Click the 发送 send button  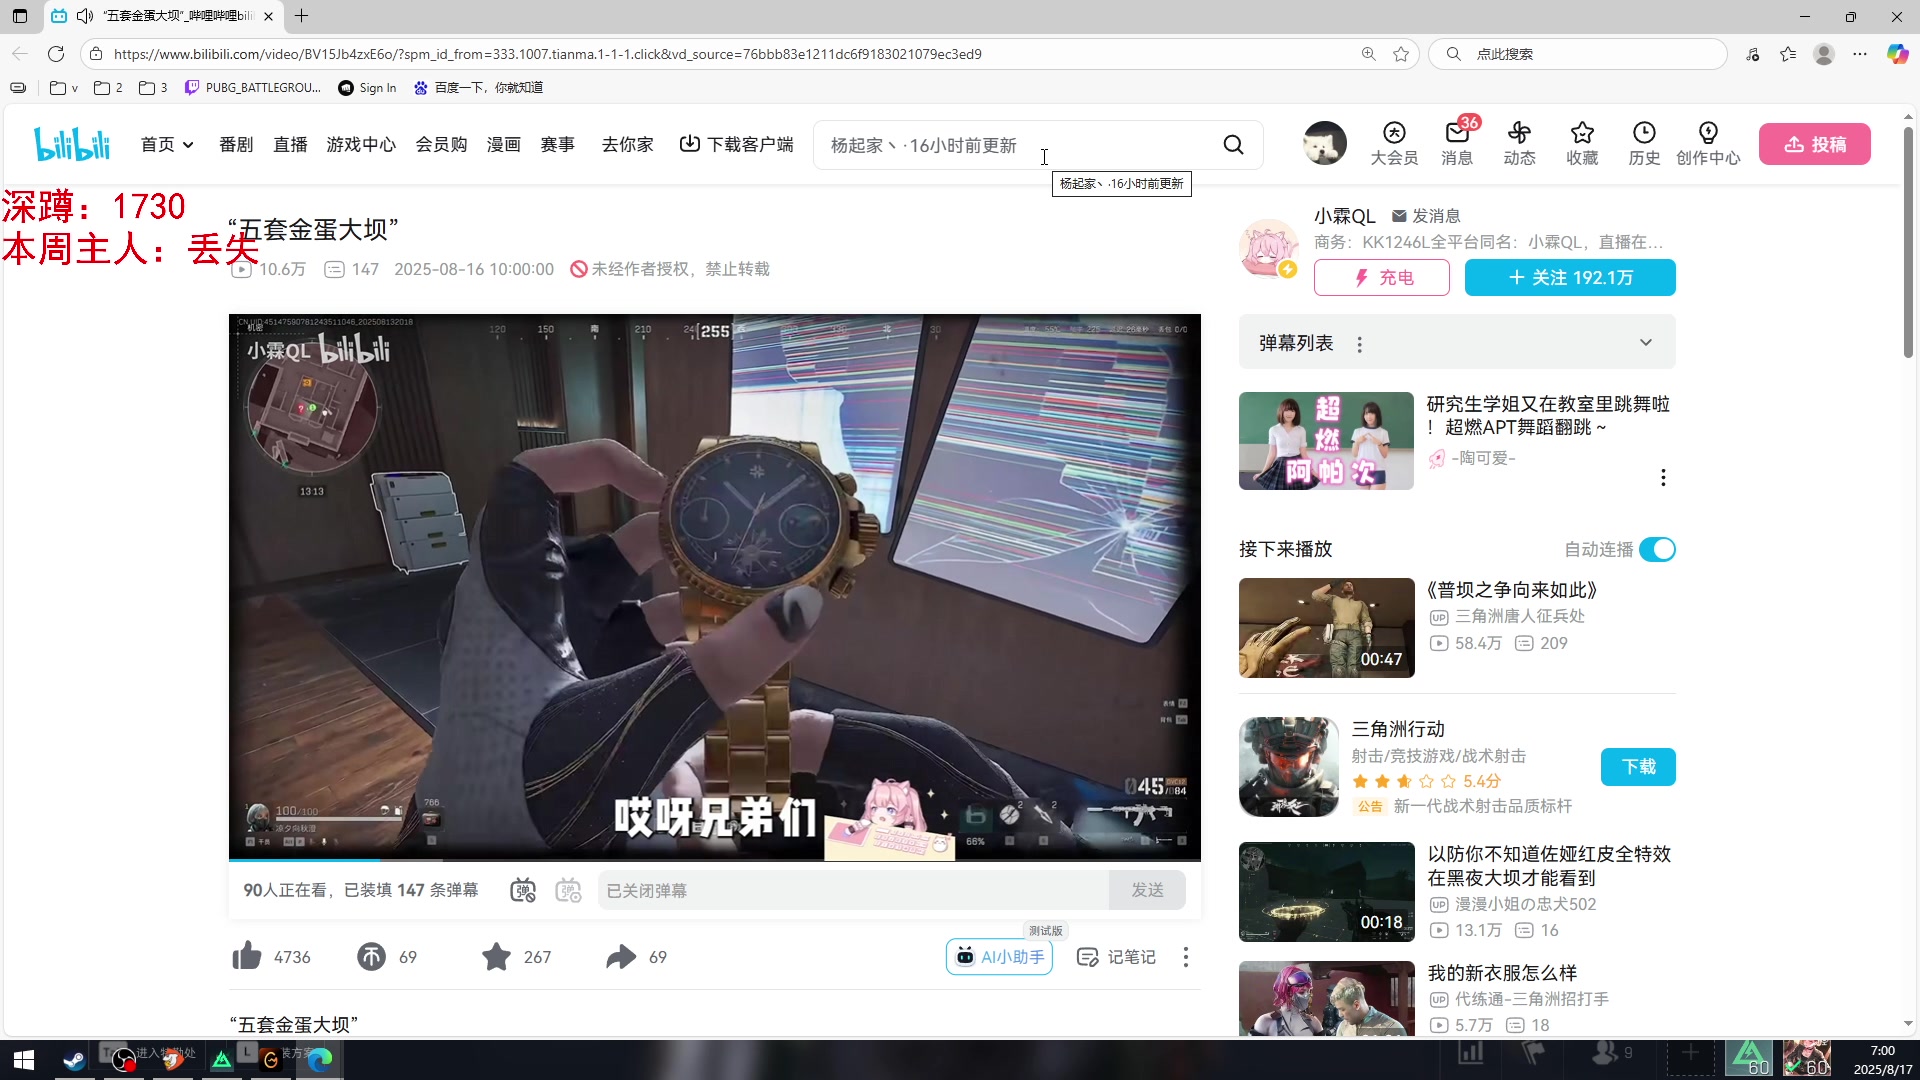tap(1147, 890)
